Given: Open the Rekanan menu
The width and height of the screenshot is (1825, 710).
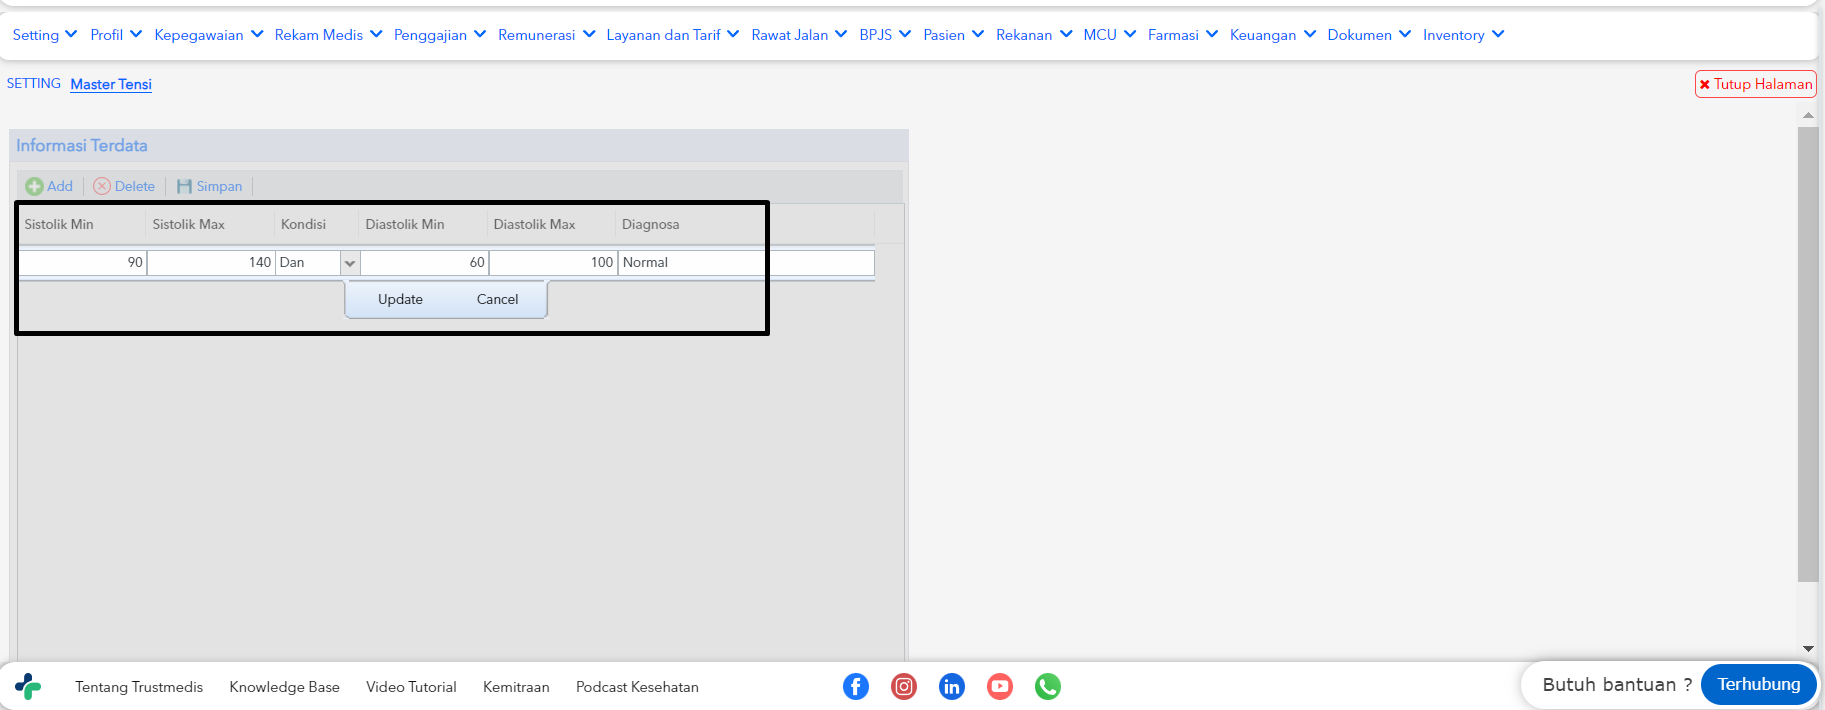Looking at the screenshot, I should point(1034,35).
